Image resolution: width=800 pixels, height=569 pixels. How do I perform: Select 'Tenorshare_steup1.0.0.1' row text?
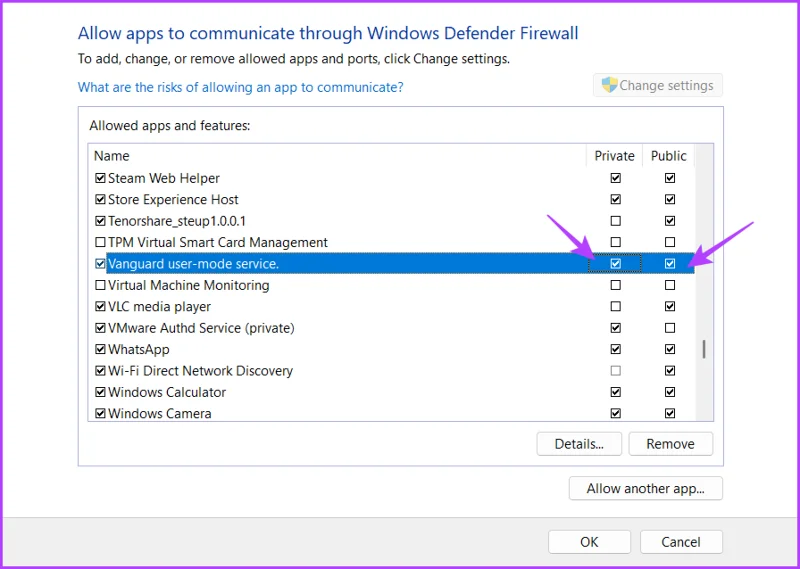tap(177, 221)
